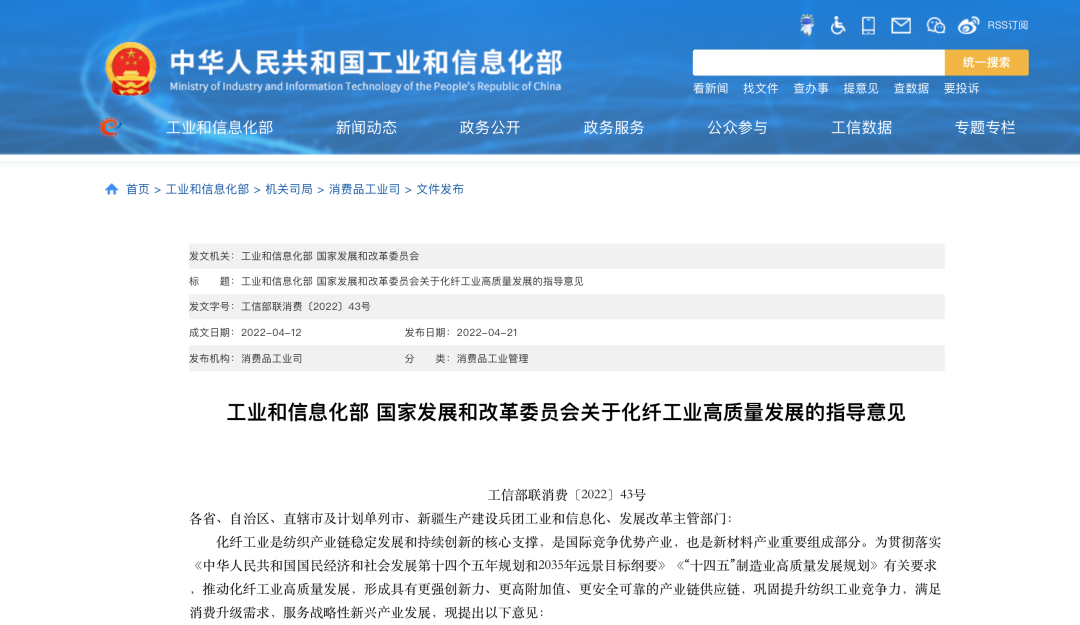Click the 文件发布 breadcrumb link
The width and height of the screenshot is (1080, 625).
(x=440, y=189)
